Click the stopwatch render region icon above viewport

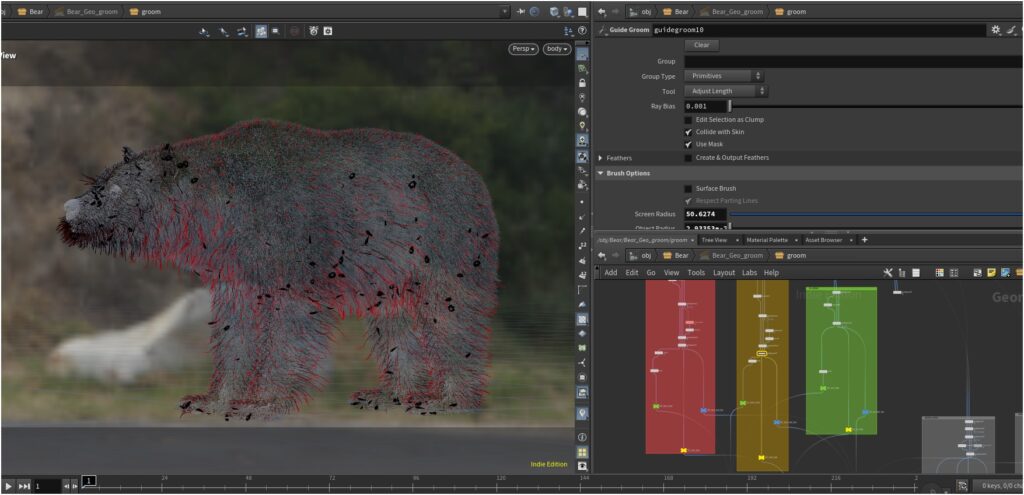[313, 31]
